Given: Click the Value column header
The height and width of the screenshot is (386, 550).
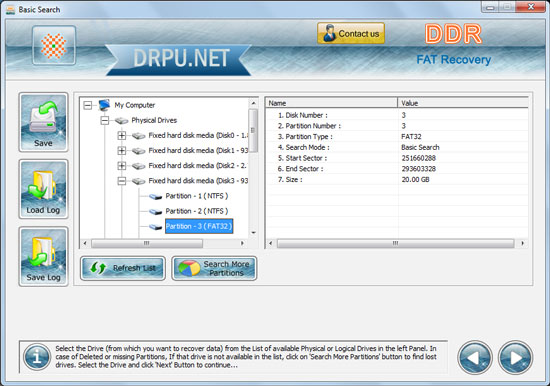Looking at the screenshot, I should pyautogui.click(x=463, y=103).
